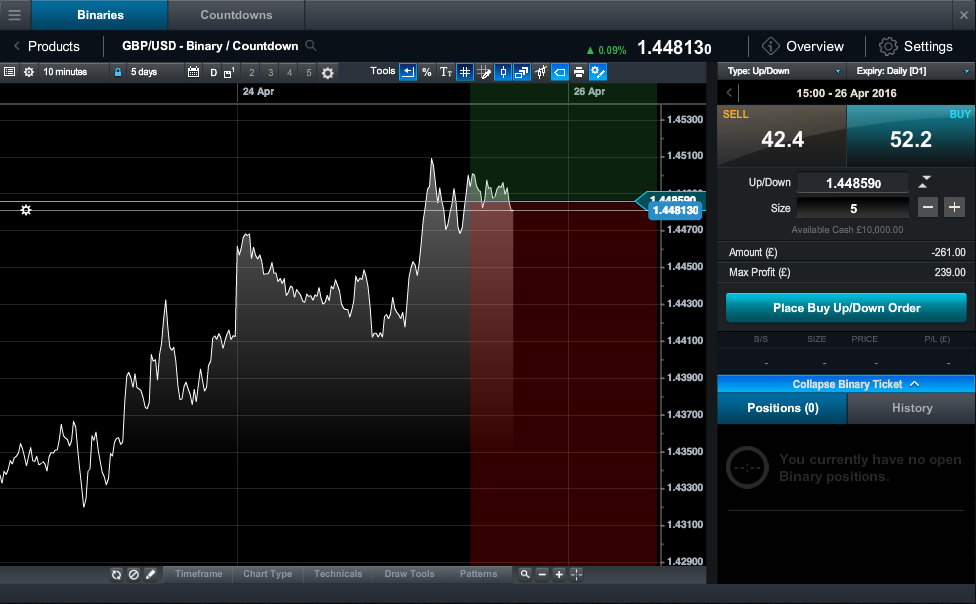Switch to the Countdowns tab
The image size is (976, 604).
coord(237,15)
